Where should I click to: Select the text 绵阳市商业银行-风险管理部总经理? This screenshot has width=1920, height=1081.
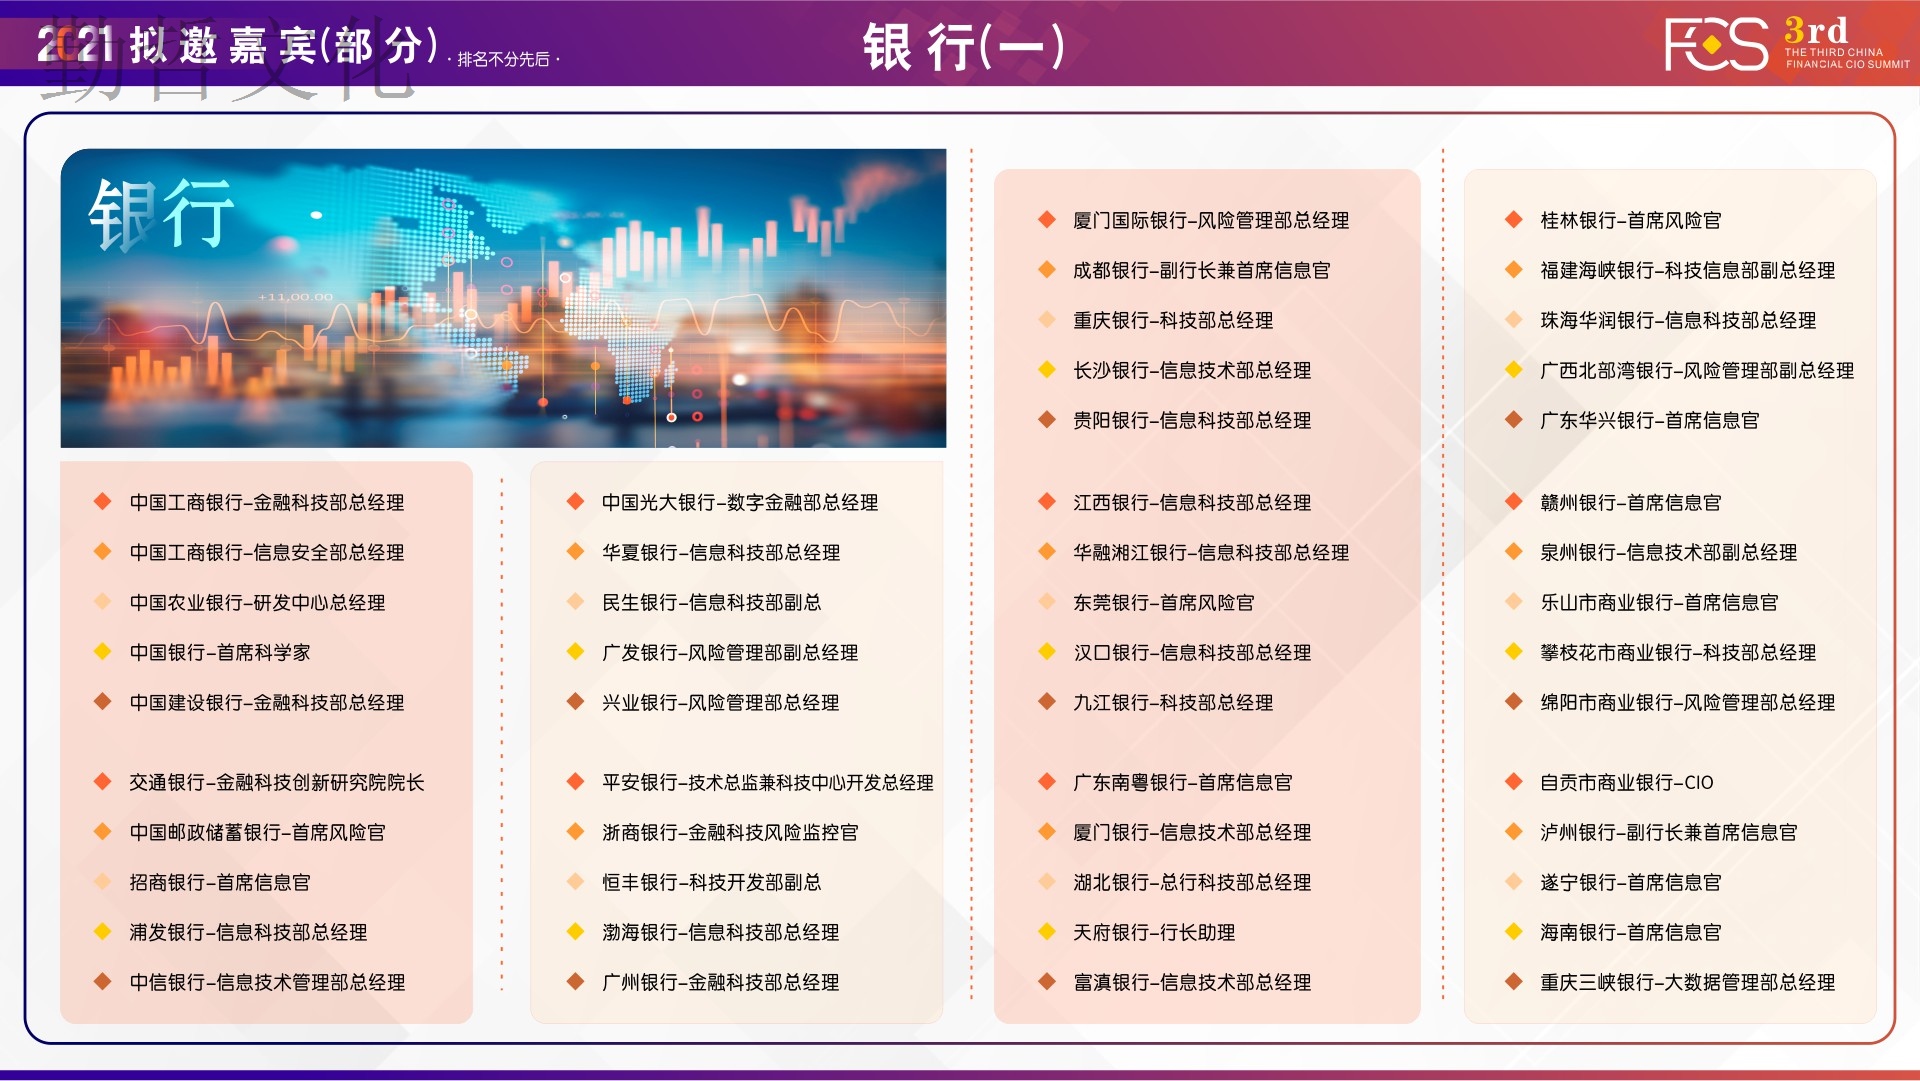(x=1688, y=702)
